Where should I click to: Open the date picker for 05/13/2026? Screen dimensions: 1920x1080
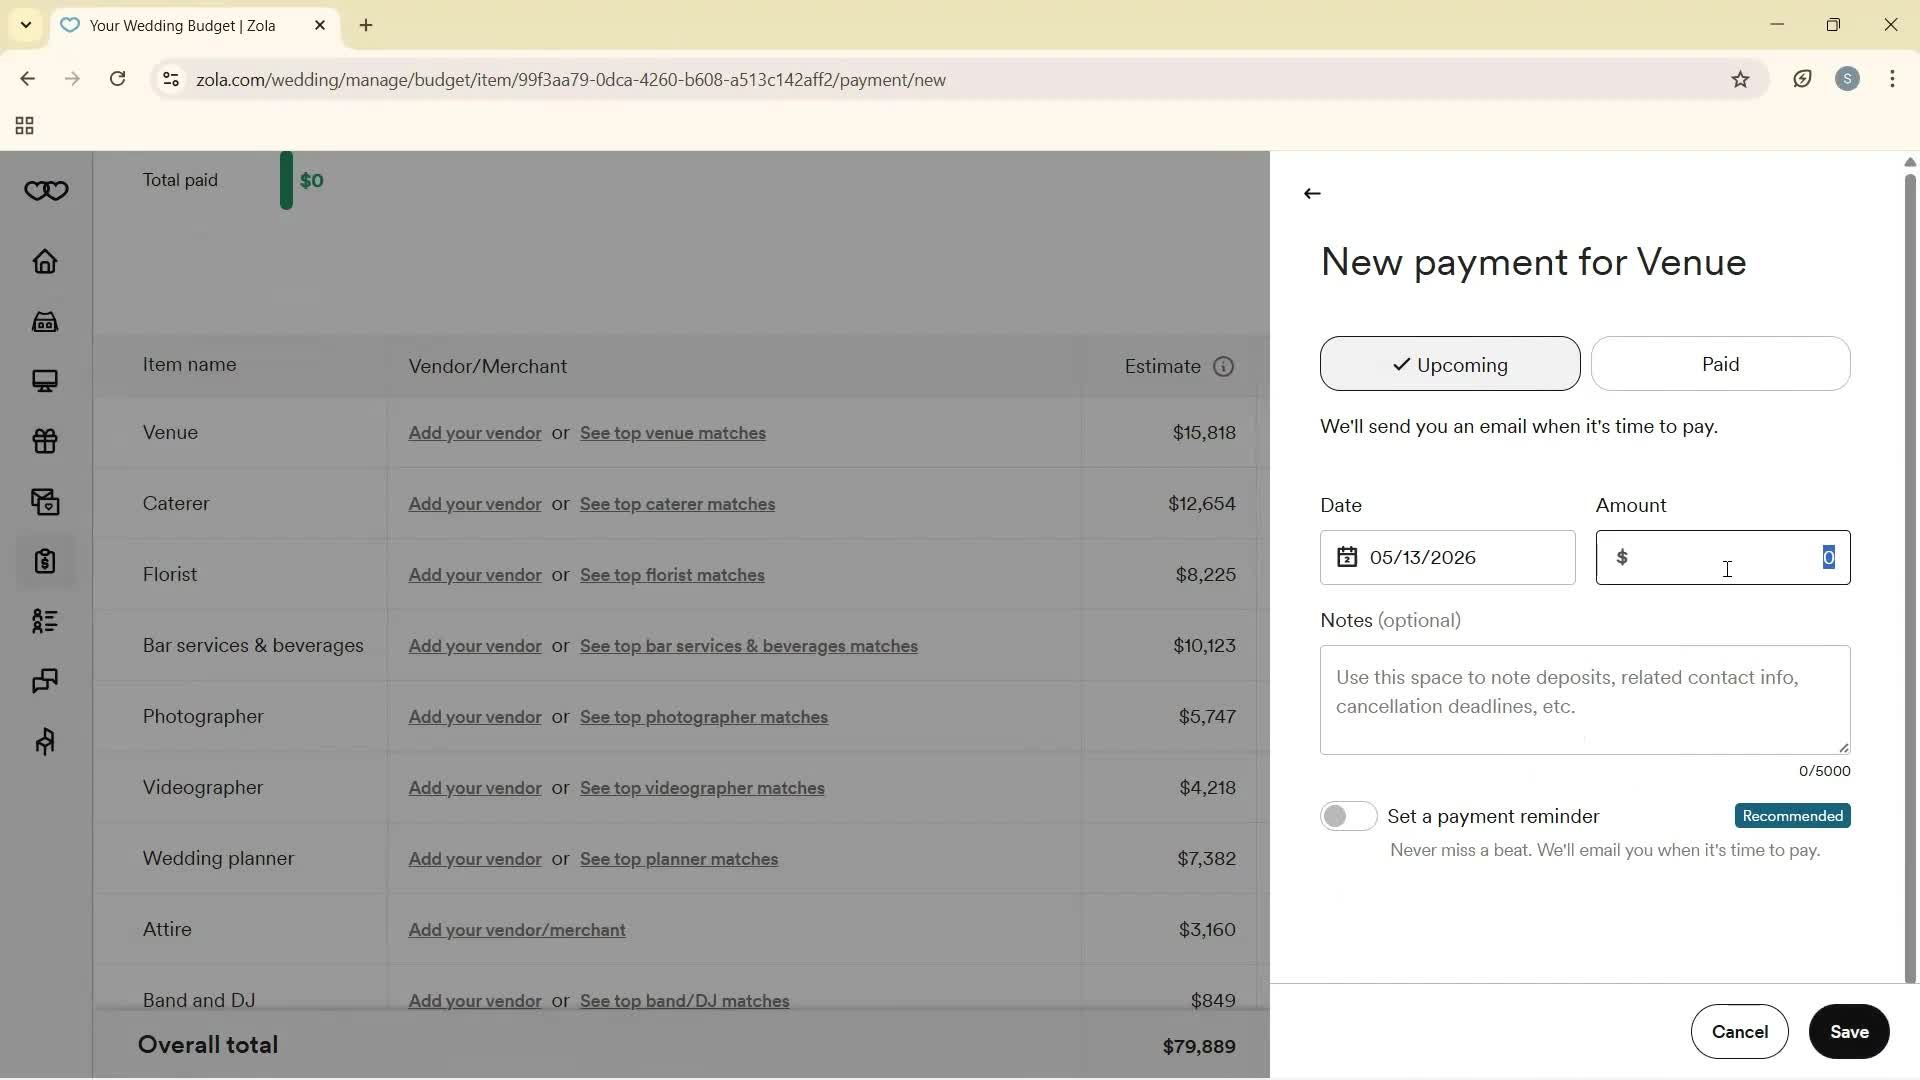(x=1347, y=557)
